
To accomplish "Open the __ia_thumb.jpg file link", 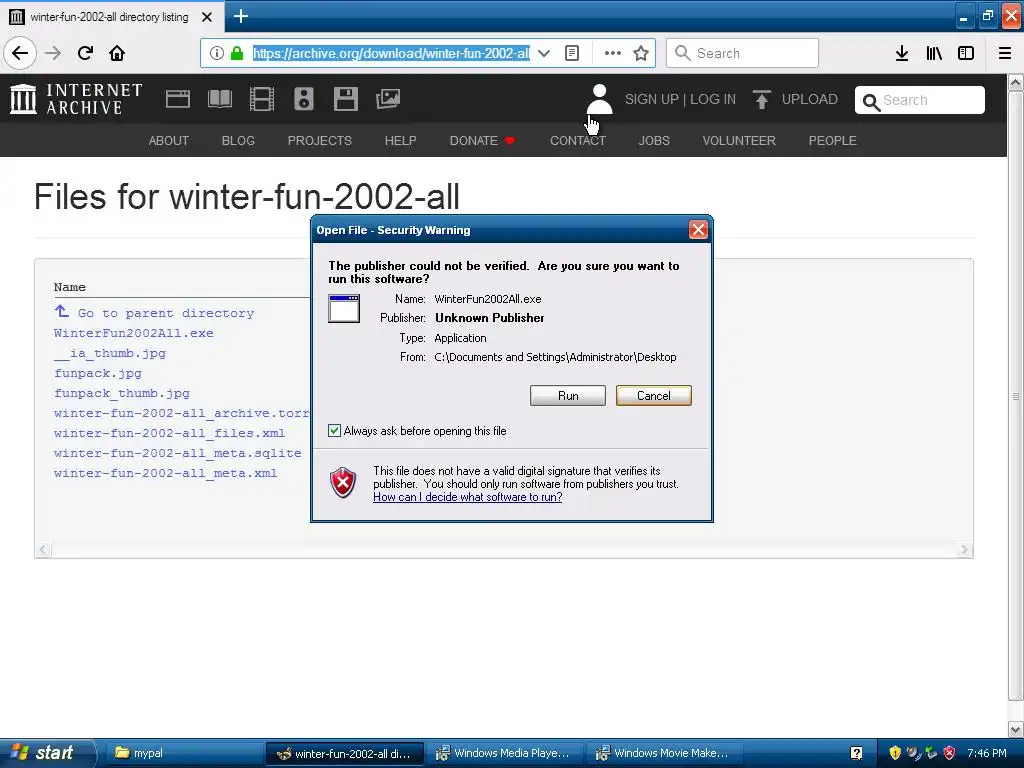I will tap(110, 353).
